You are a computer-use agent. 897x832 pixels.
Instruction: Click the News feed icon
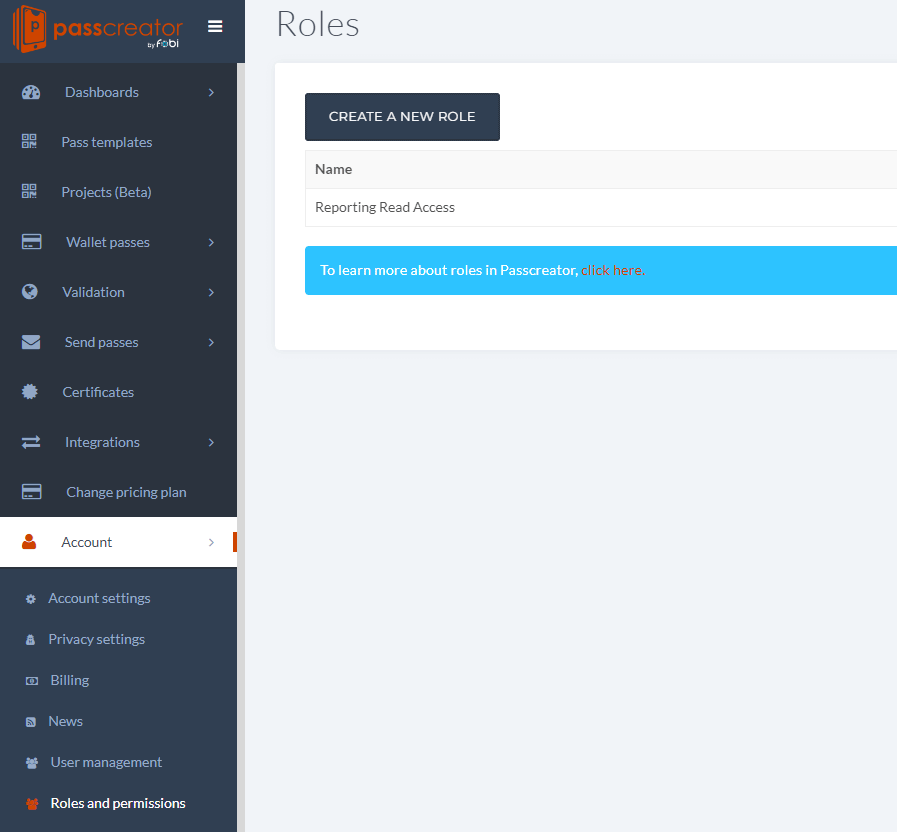[x=31, y=722]
